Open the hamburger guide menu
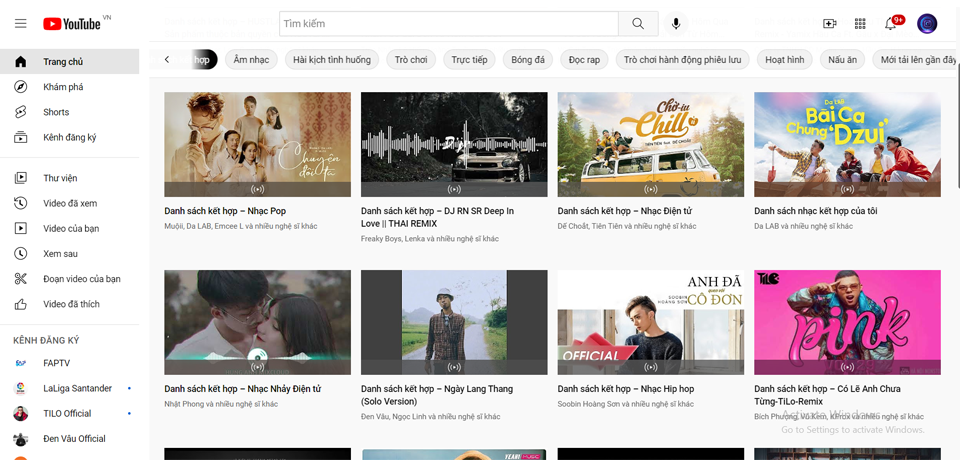The width and height of the screenshot is (960, 460). (x=21, y=24)
